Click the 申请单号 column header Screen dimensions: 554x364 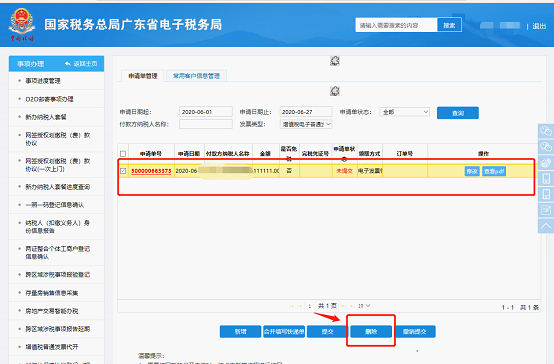click(151, 154)
